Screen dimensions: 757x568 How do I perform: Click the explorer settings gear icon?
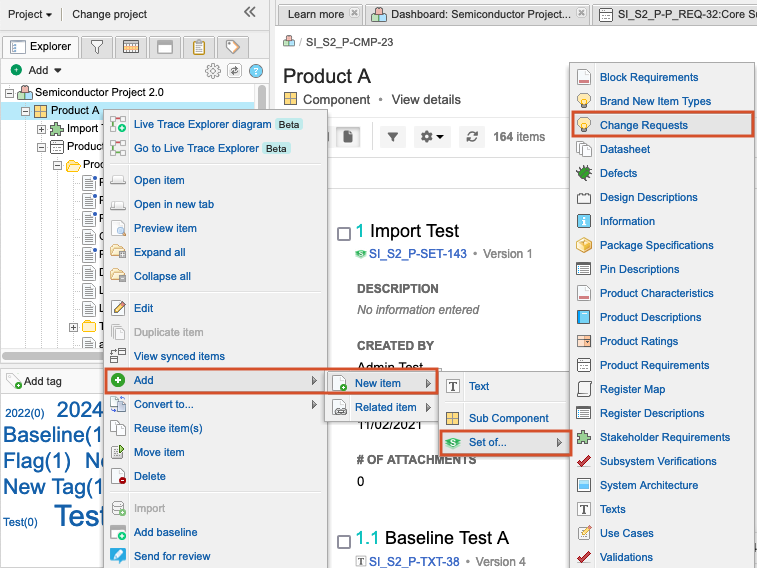click(212, 70)
